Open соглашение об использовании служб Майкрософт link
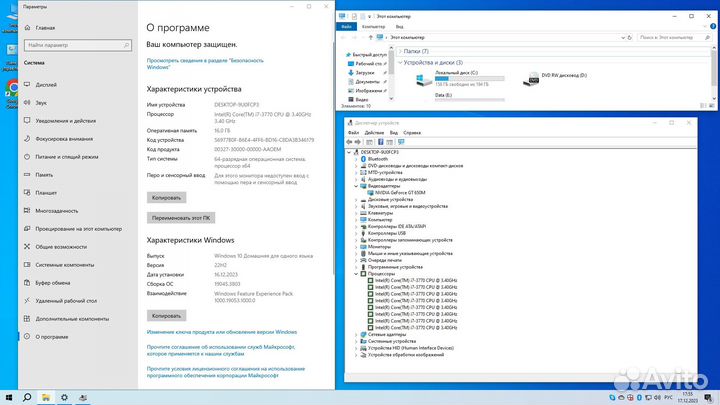 point(221,351)
